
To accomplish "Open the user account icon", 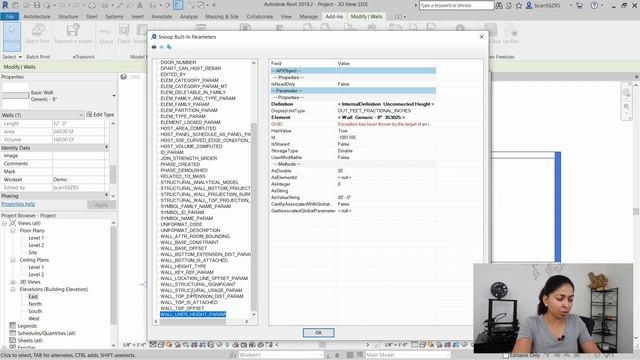I will pos(529,5).
